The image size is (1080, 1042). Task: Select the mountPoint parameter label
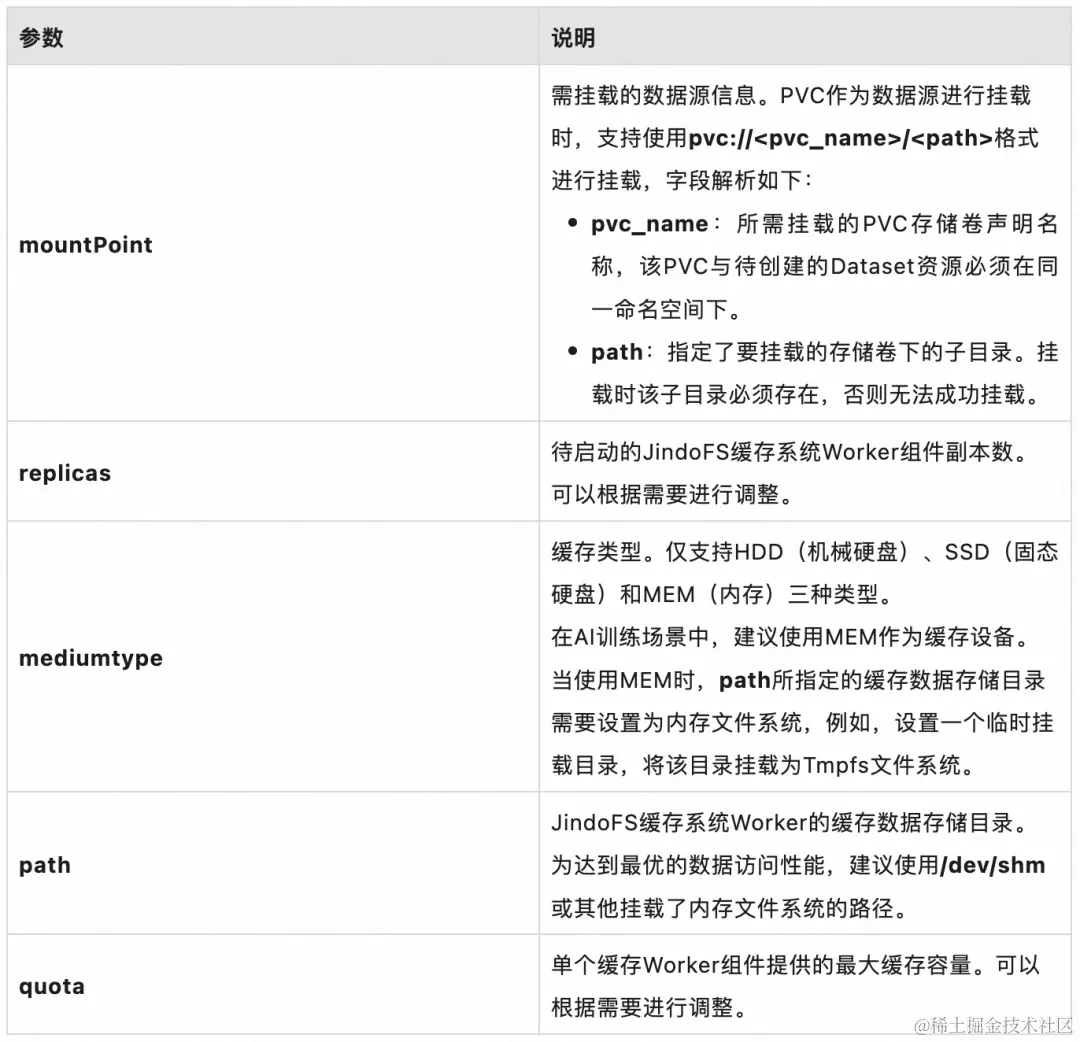point(86,245)
